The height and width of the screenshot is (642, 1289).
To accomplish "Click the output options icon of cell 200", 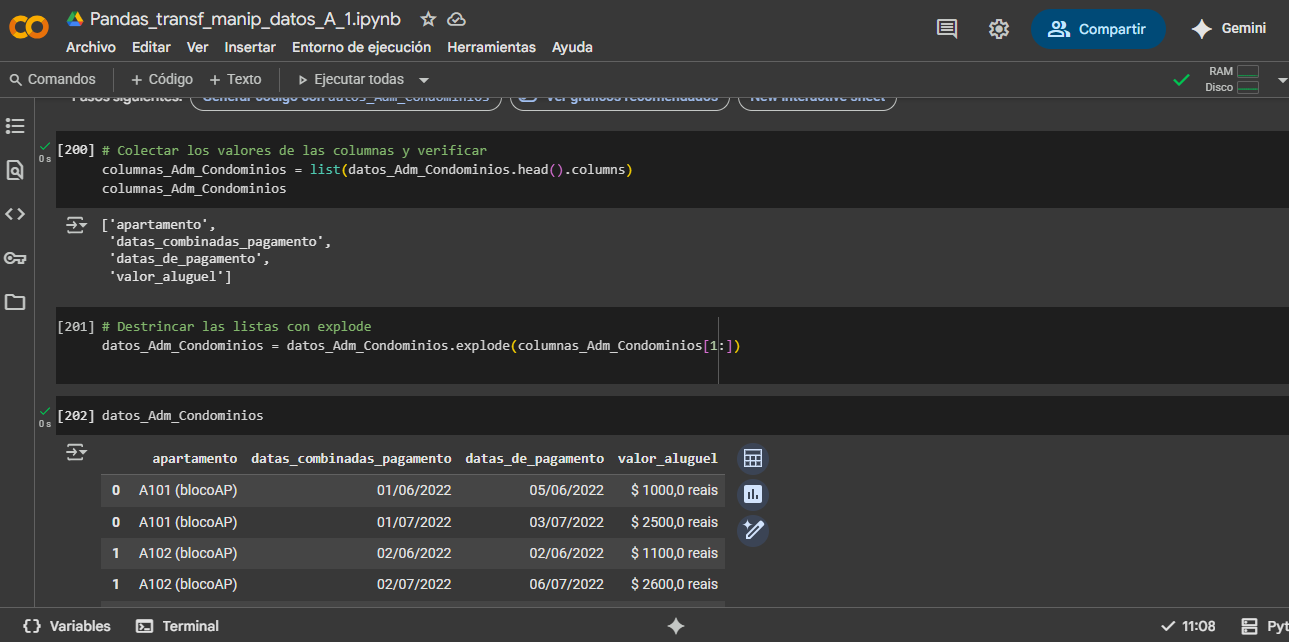I will [77, 225].
